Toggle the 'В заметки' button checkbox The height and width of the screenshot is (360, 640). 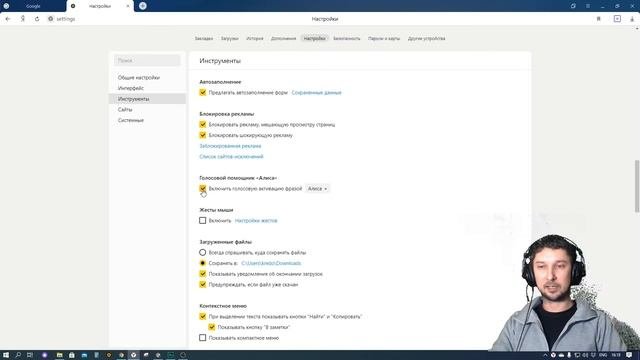tap(211, 327)
